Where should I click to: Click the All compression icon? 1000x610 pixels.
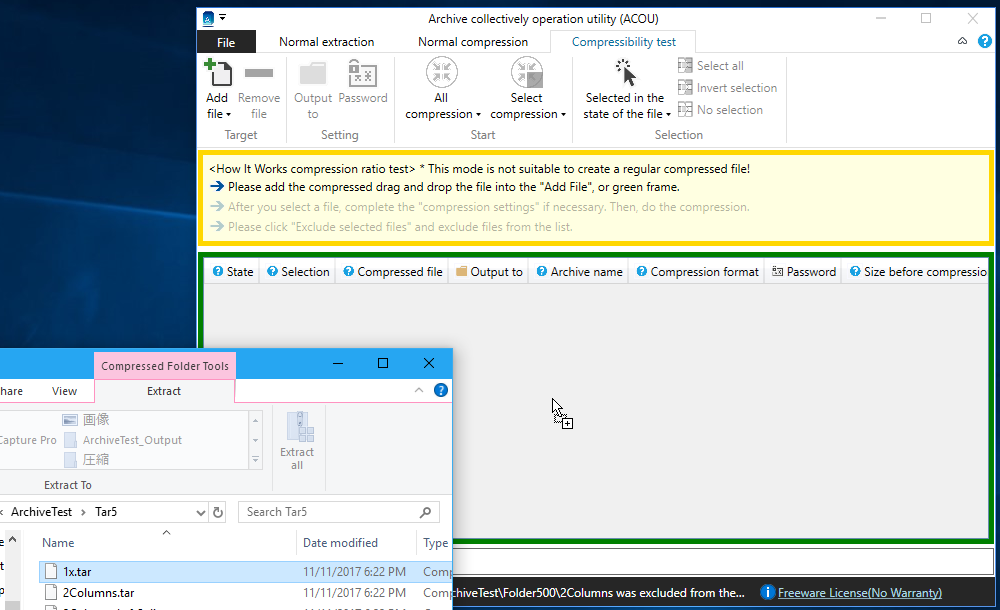[441, 73]
